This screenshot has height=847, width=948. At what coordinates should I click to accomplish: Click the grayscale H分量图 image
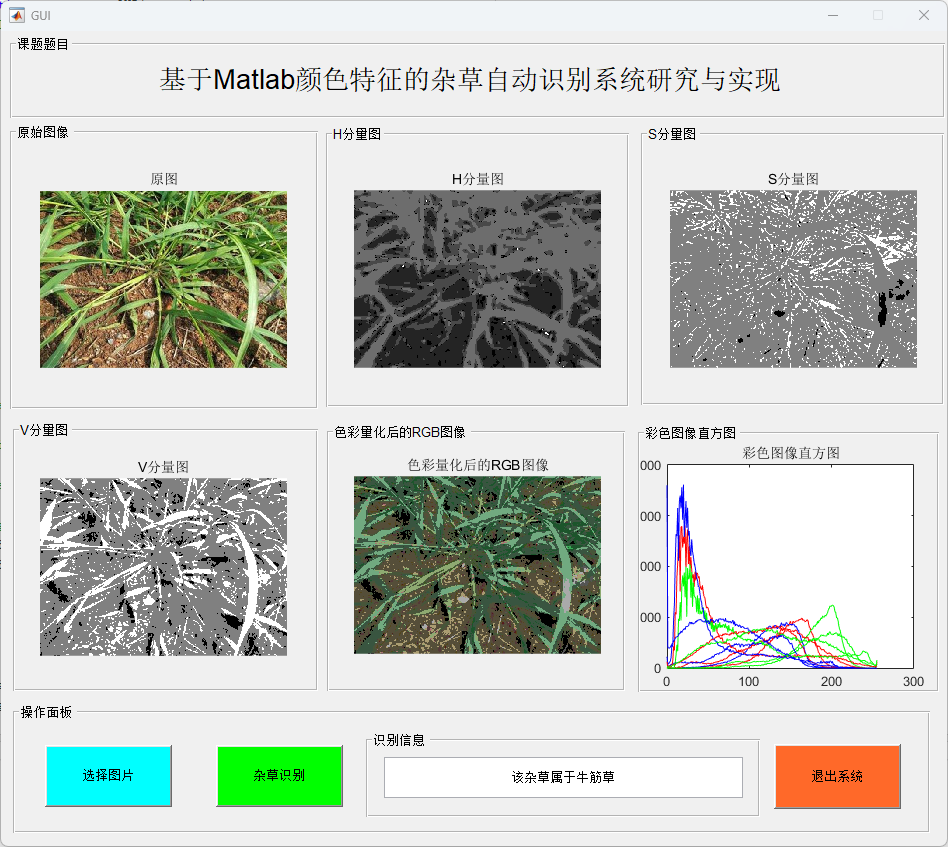(x=477, y=280)
